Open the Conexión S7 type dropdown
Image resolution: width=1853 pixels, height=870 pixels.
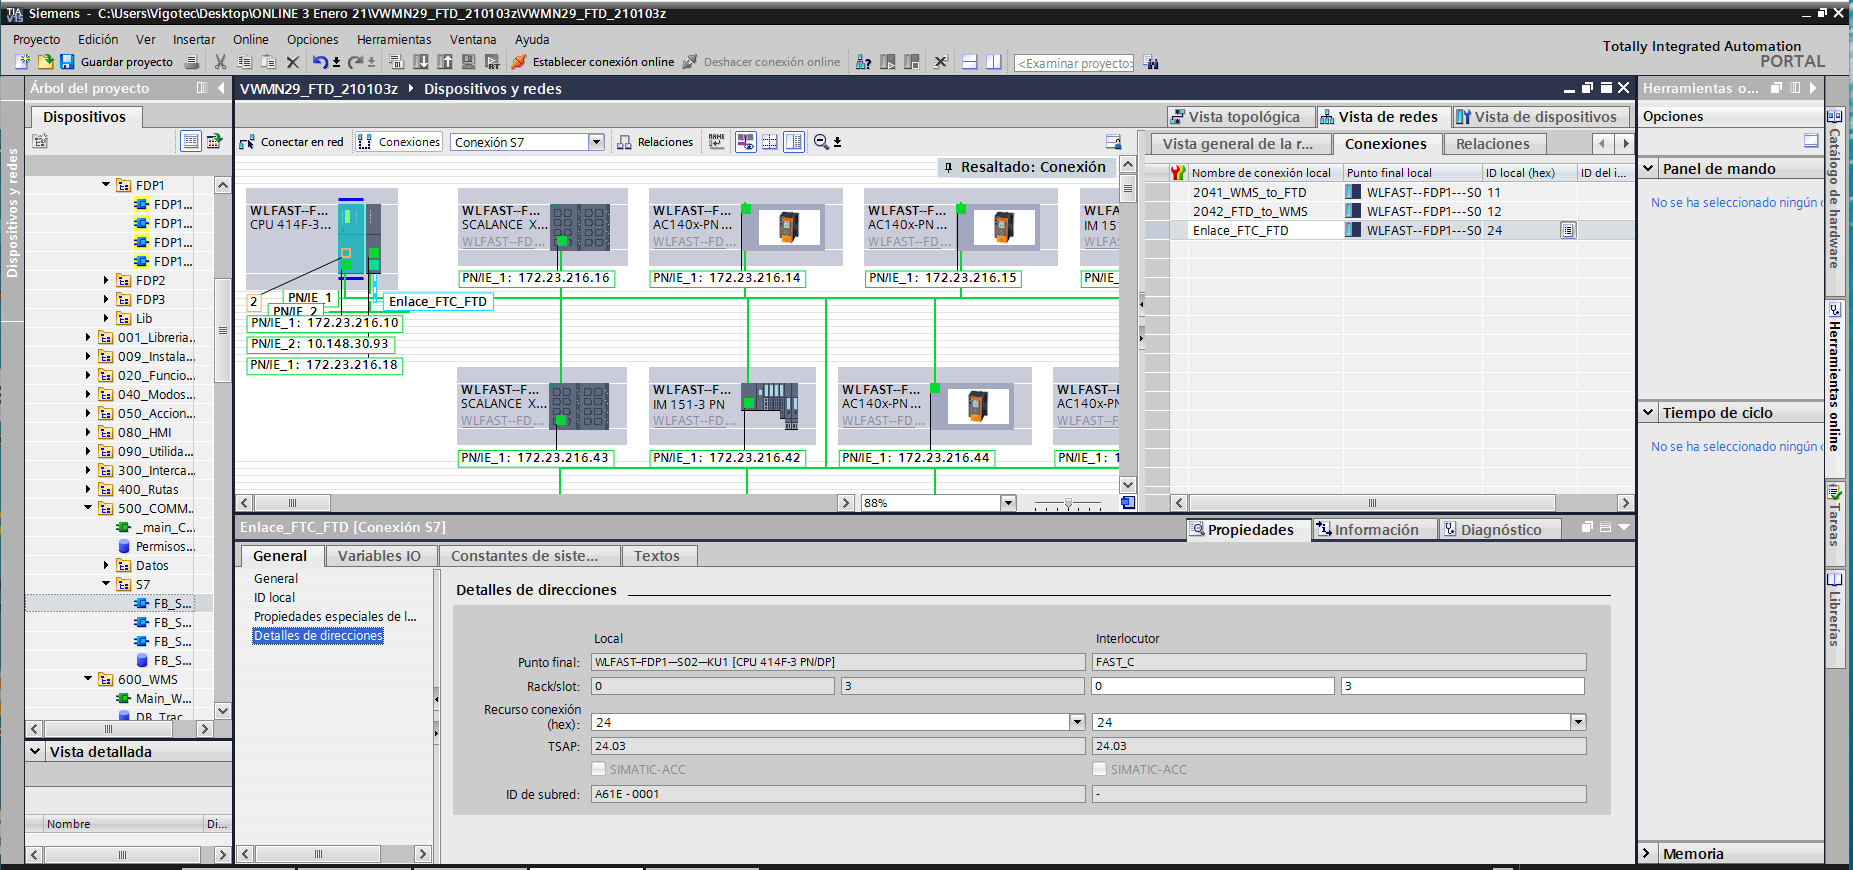596,142
